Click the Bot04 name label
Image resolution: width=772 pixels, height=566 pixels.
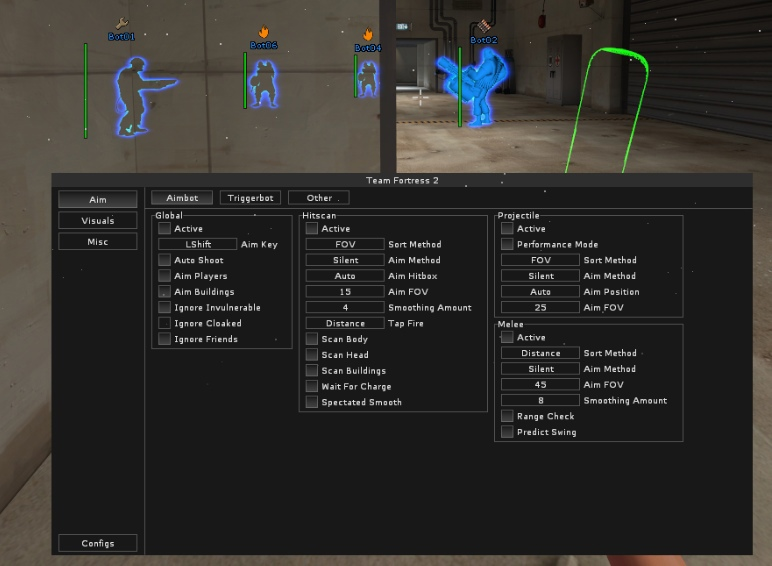point(368,48)
